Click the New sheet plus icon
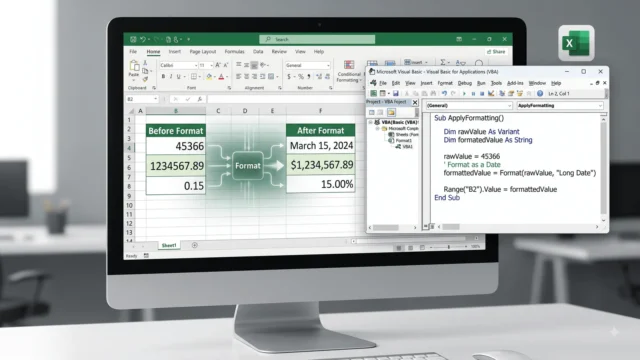The image size is (640, 360). point(195,245)
